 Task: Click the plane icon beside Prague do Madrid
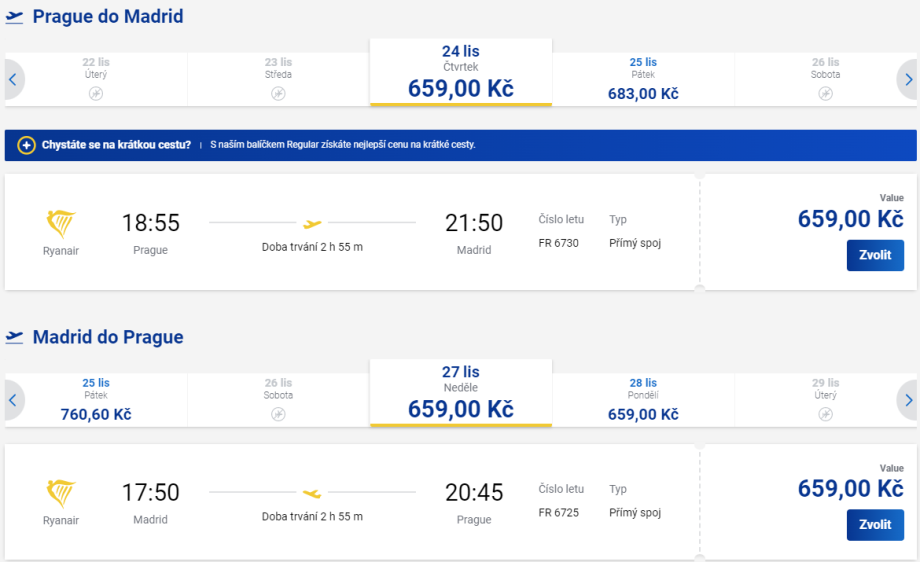pyautogui.click(x=15, y=18)
